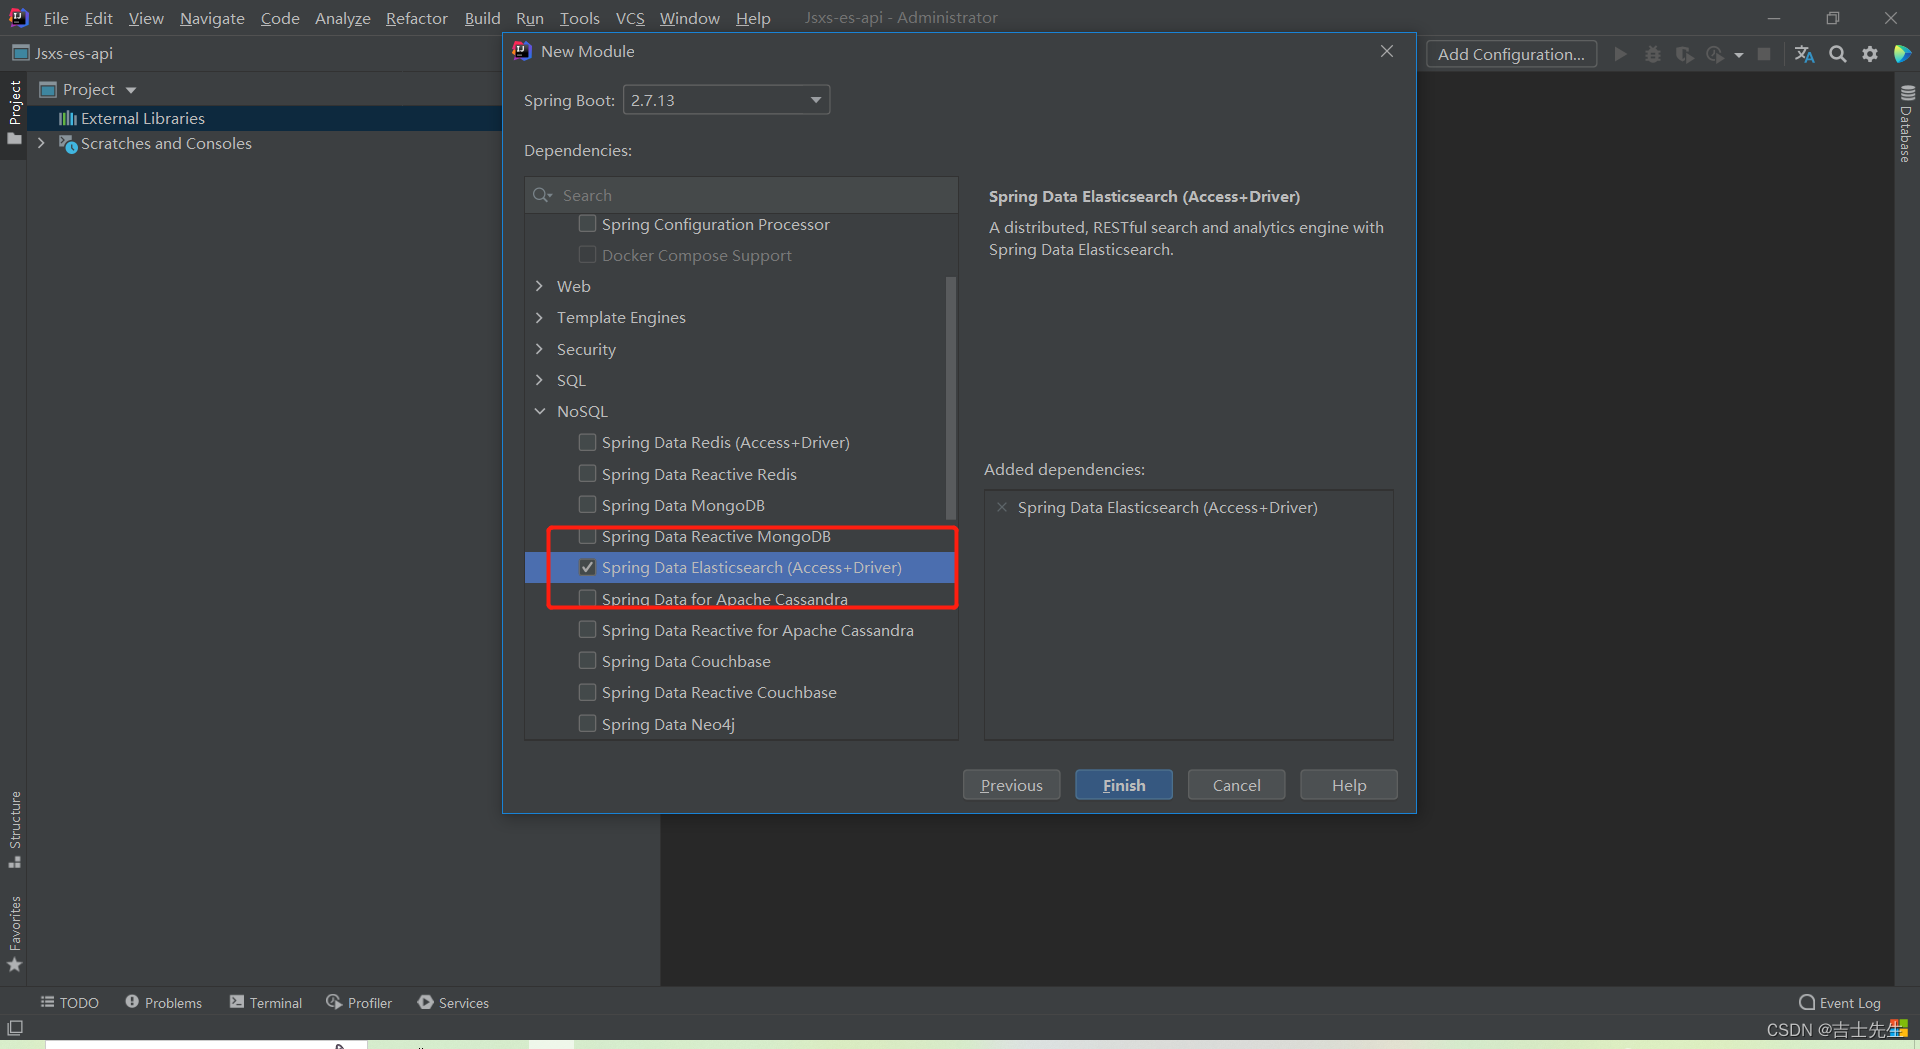
Task: Open the TODO tool window
Action: click(69, 1002)
